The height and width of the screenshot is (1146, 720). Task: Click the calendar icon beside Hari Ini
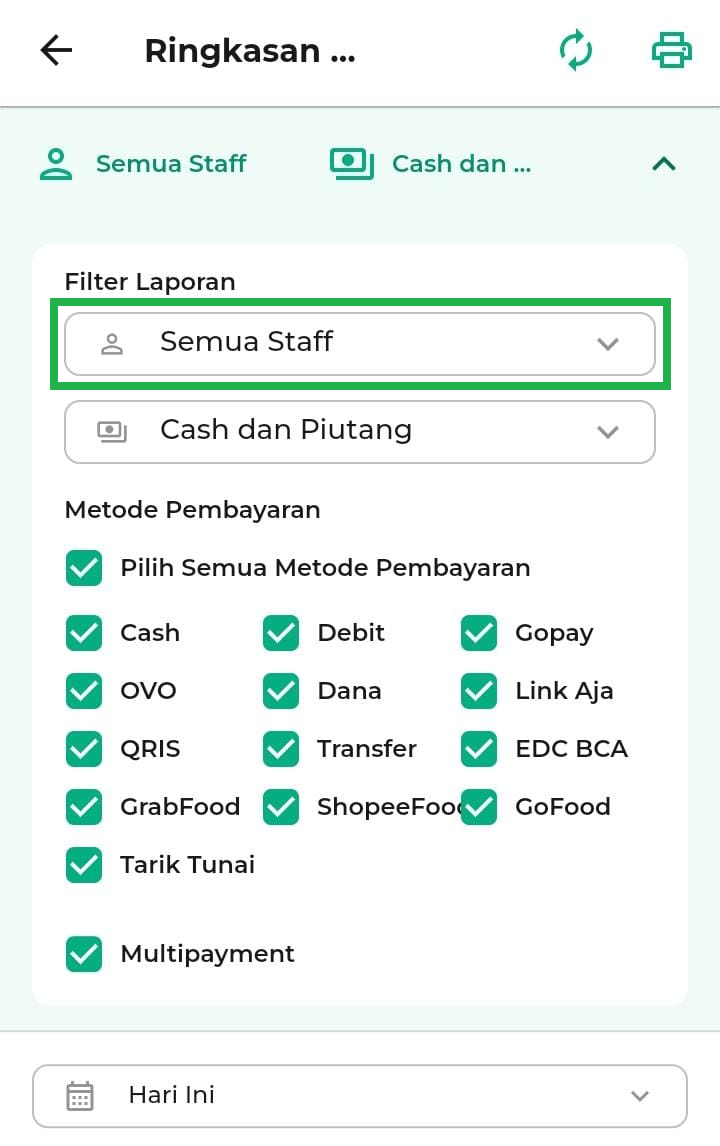click(x=80, y=1096)
